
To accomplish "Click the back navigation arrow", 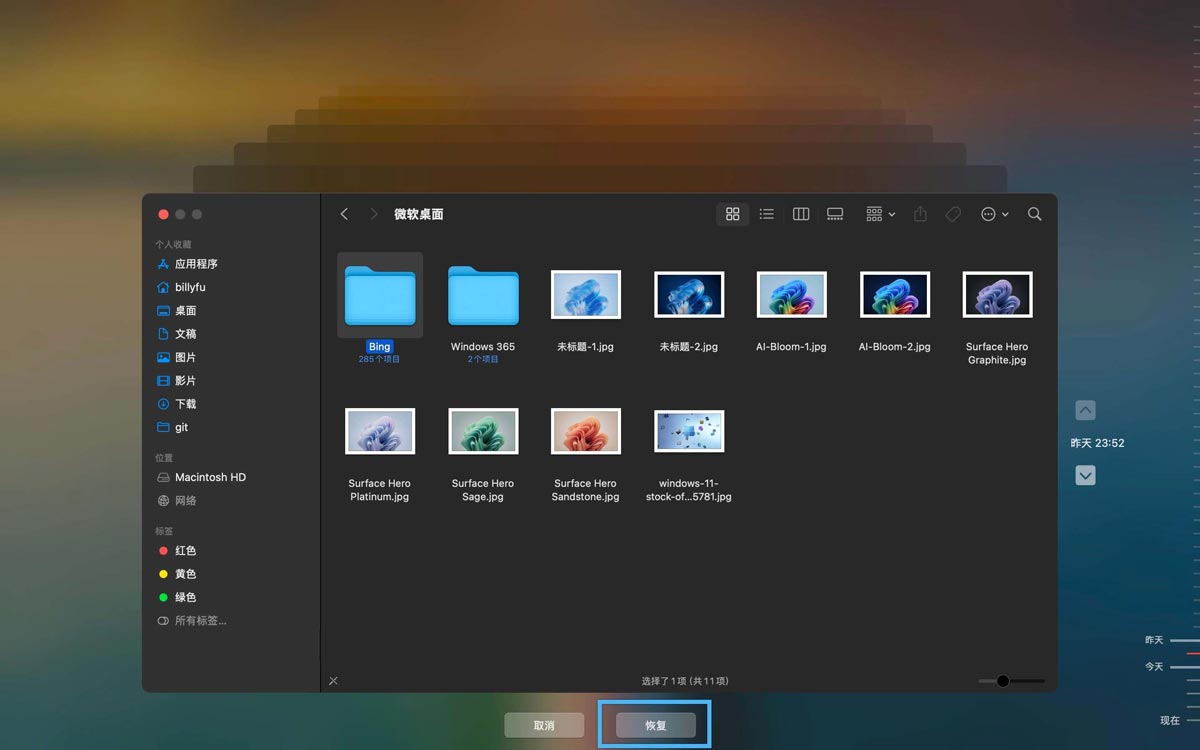I will 344,214.
